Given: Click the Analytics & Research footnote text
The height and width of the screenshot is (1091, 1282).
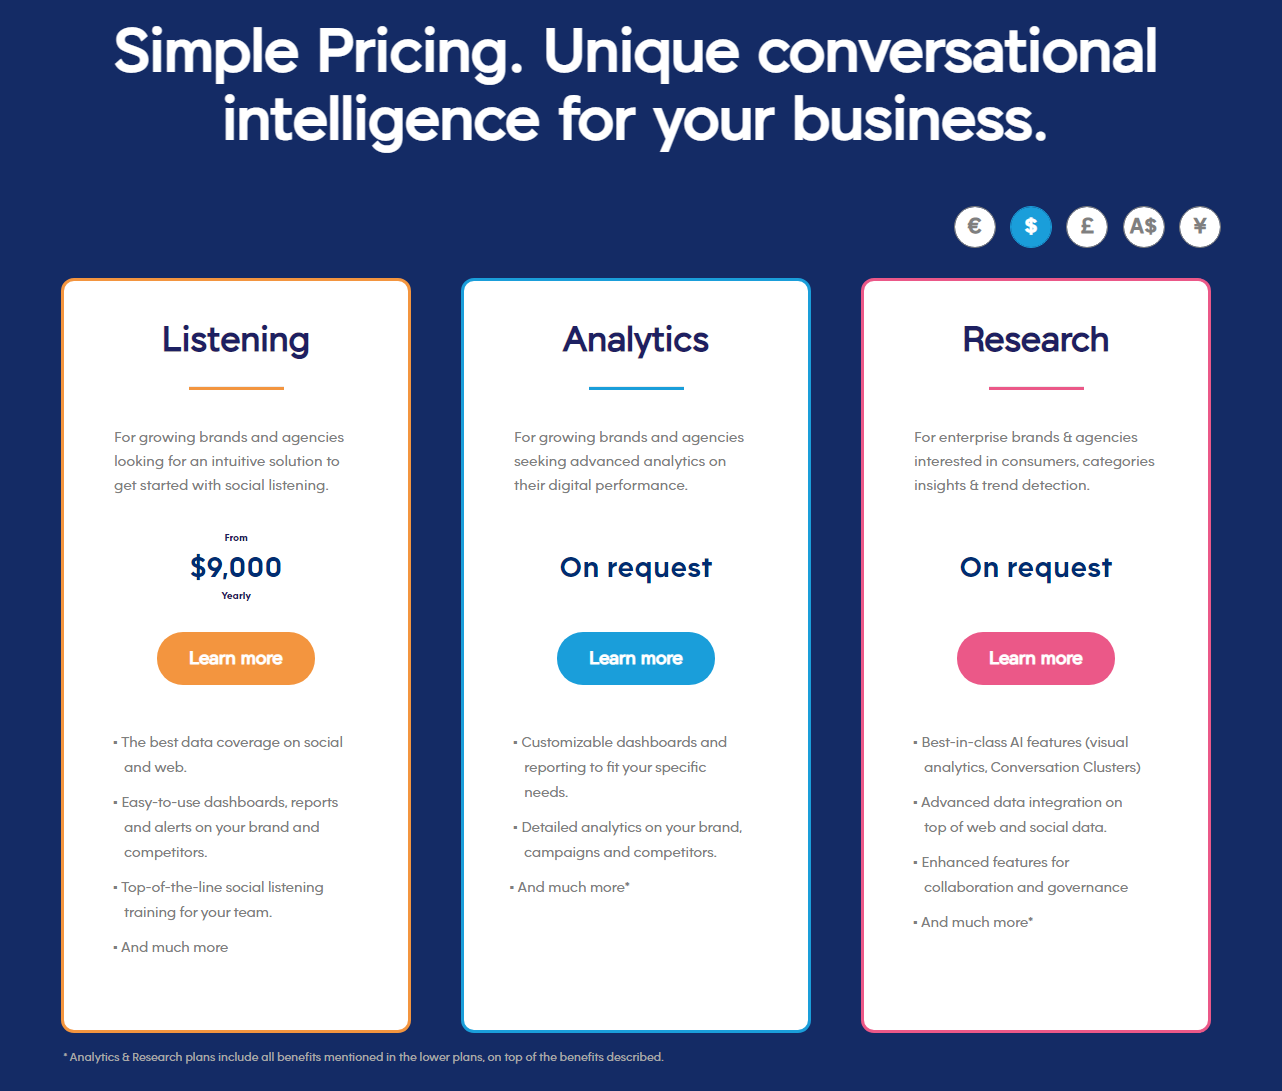Looking at the screenshot, I should point(364,1057).
